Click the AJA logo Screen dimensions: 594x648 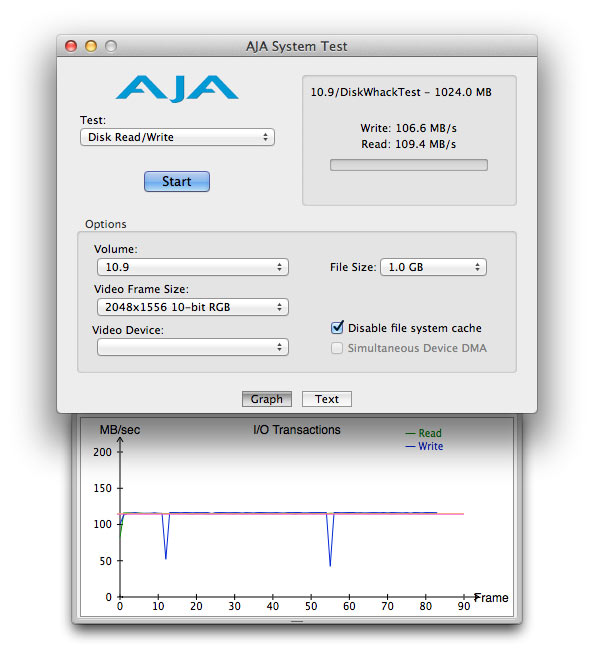click(x=177, y=88)
